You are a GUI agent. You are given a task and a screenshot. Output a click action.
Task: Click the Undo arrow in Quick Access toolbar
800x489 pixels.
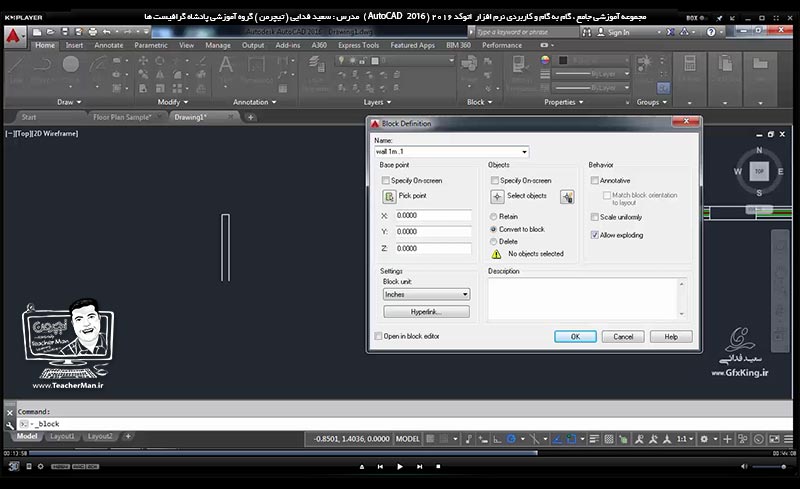click(106, 32)
